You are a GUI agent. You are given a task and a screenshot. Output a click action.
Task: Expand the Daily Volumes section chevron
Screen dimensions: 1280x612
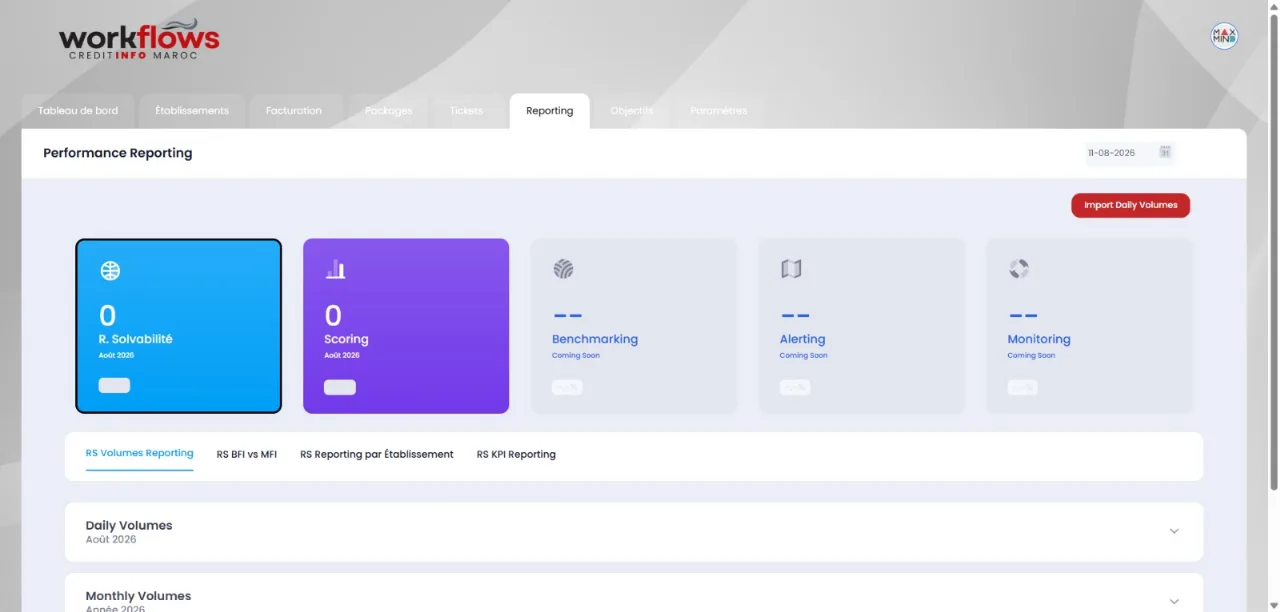point(1174,531)
